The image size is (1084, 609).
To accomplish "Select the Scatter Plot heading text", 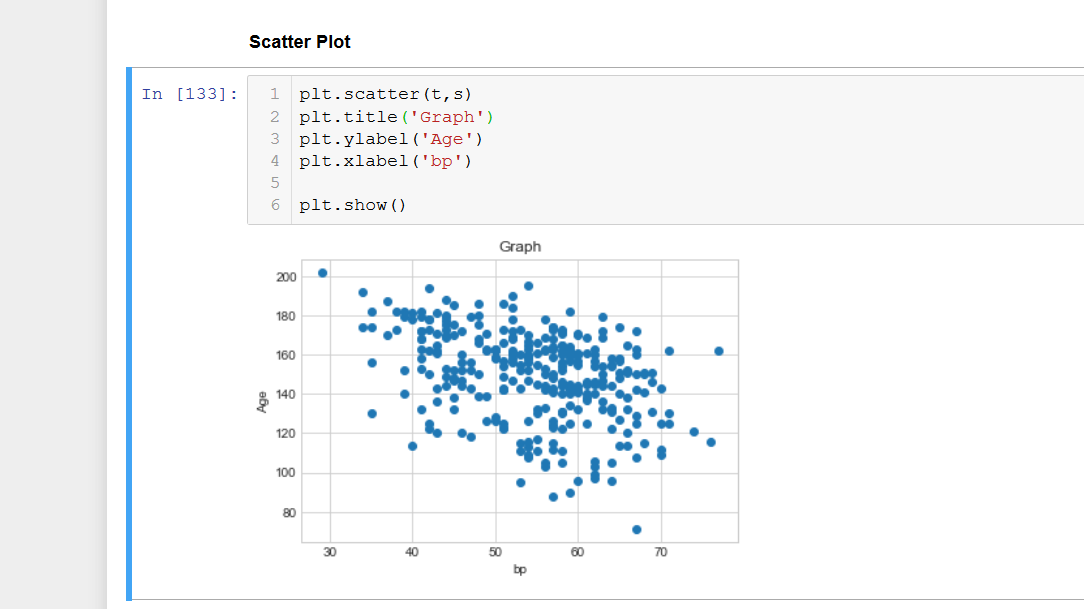I will [299, 42].
